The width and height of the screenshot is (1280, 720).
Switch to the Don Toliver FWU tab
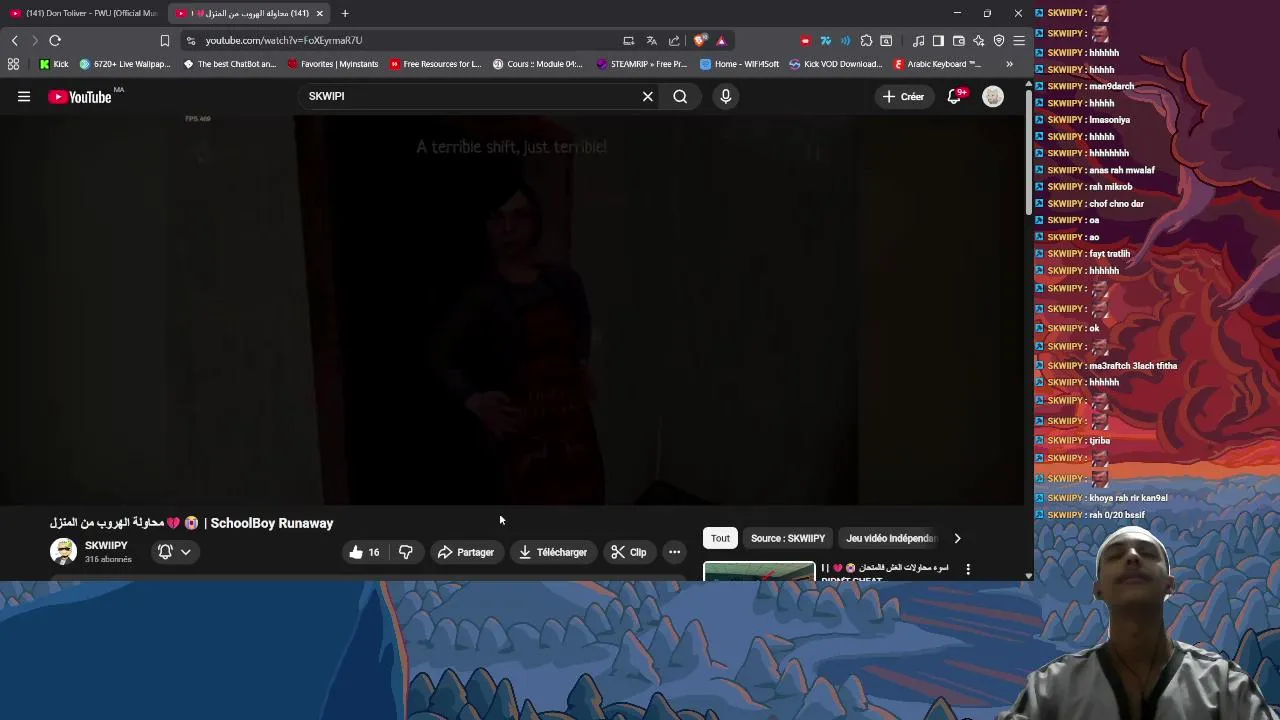(84, 13)
